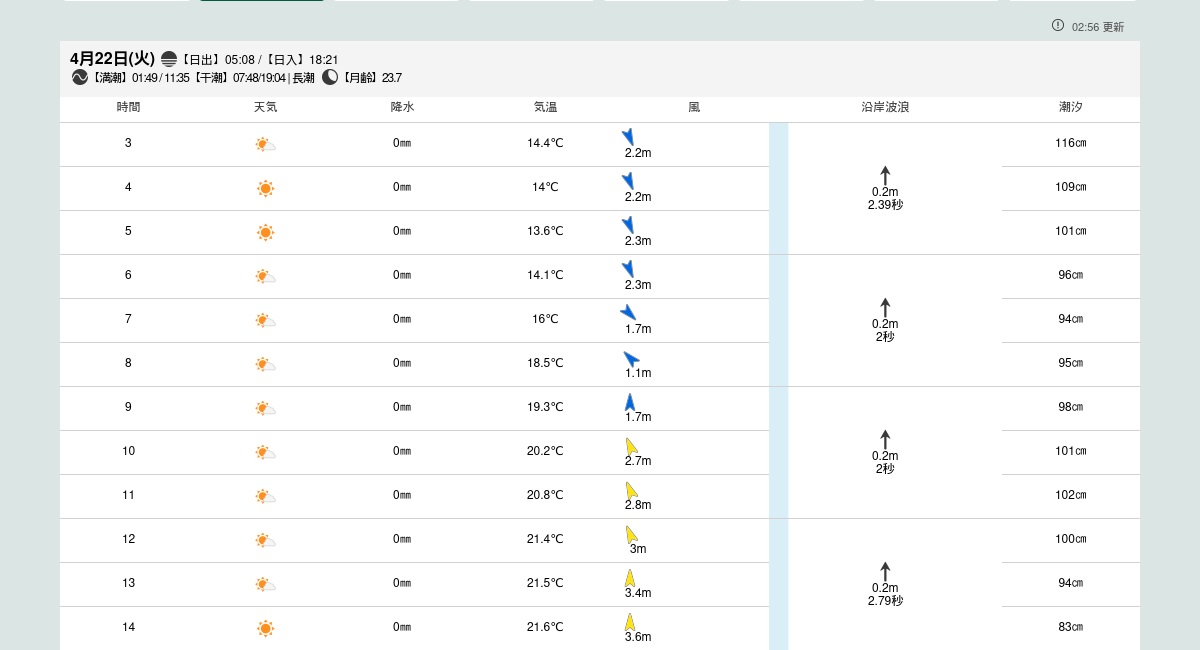
Task: Click the update info icon beside 02:56 更新
Action: 1058,25
